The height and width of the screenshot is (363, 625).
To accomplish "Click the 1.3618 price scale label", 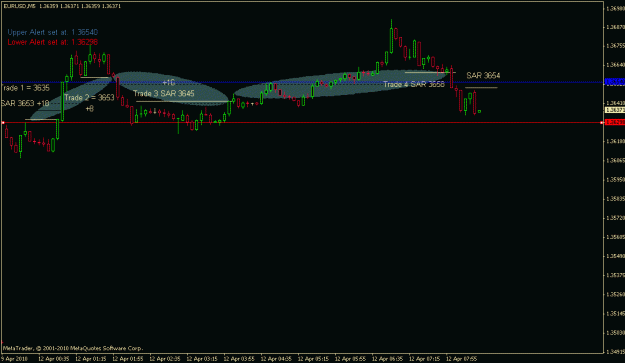I will (x=615, y=141).
